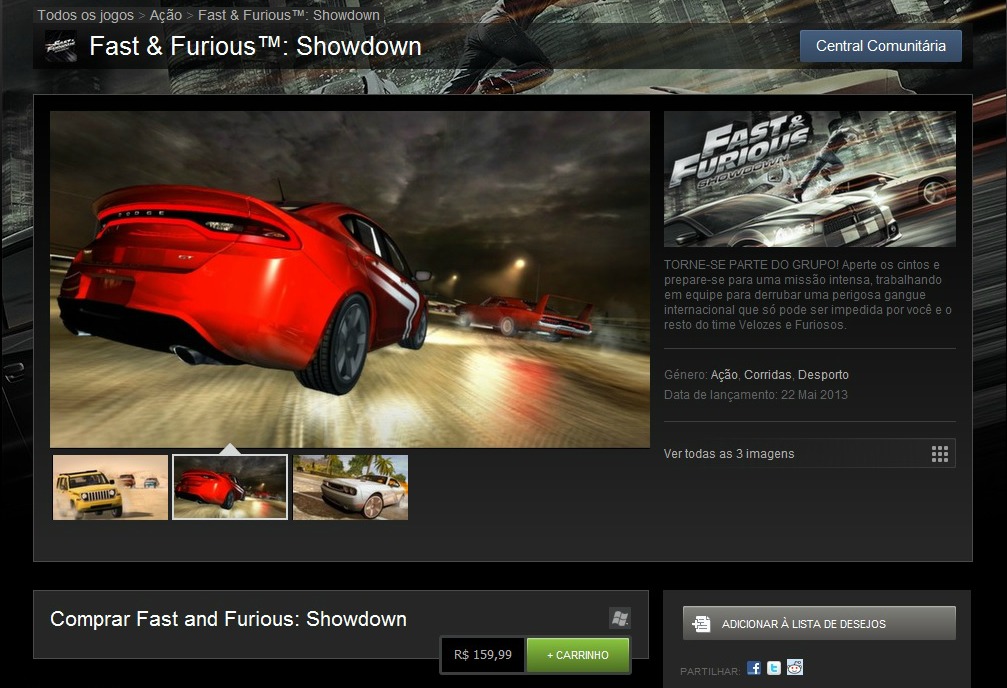The width and height of the screenshot is (1007, 688).
Task: Select the yellow Jeep desert thumbnail
Action: click(110, 487)
